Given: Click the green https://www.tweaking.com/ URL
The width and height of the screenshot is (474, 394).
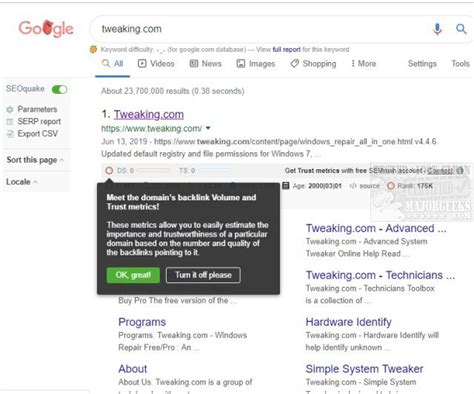Looking at the screenshot, I should 151,128.
